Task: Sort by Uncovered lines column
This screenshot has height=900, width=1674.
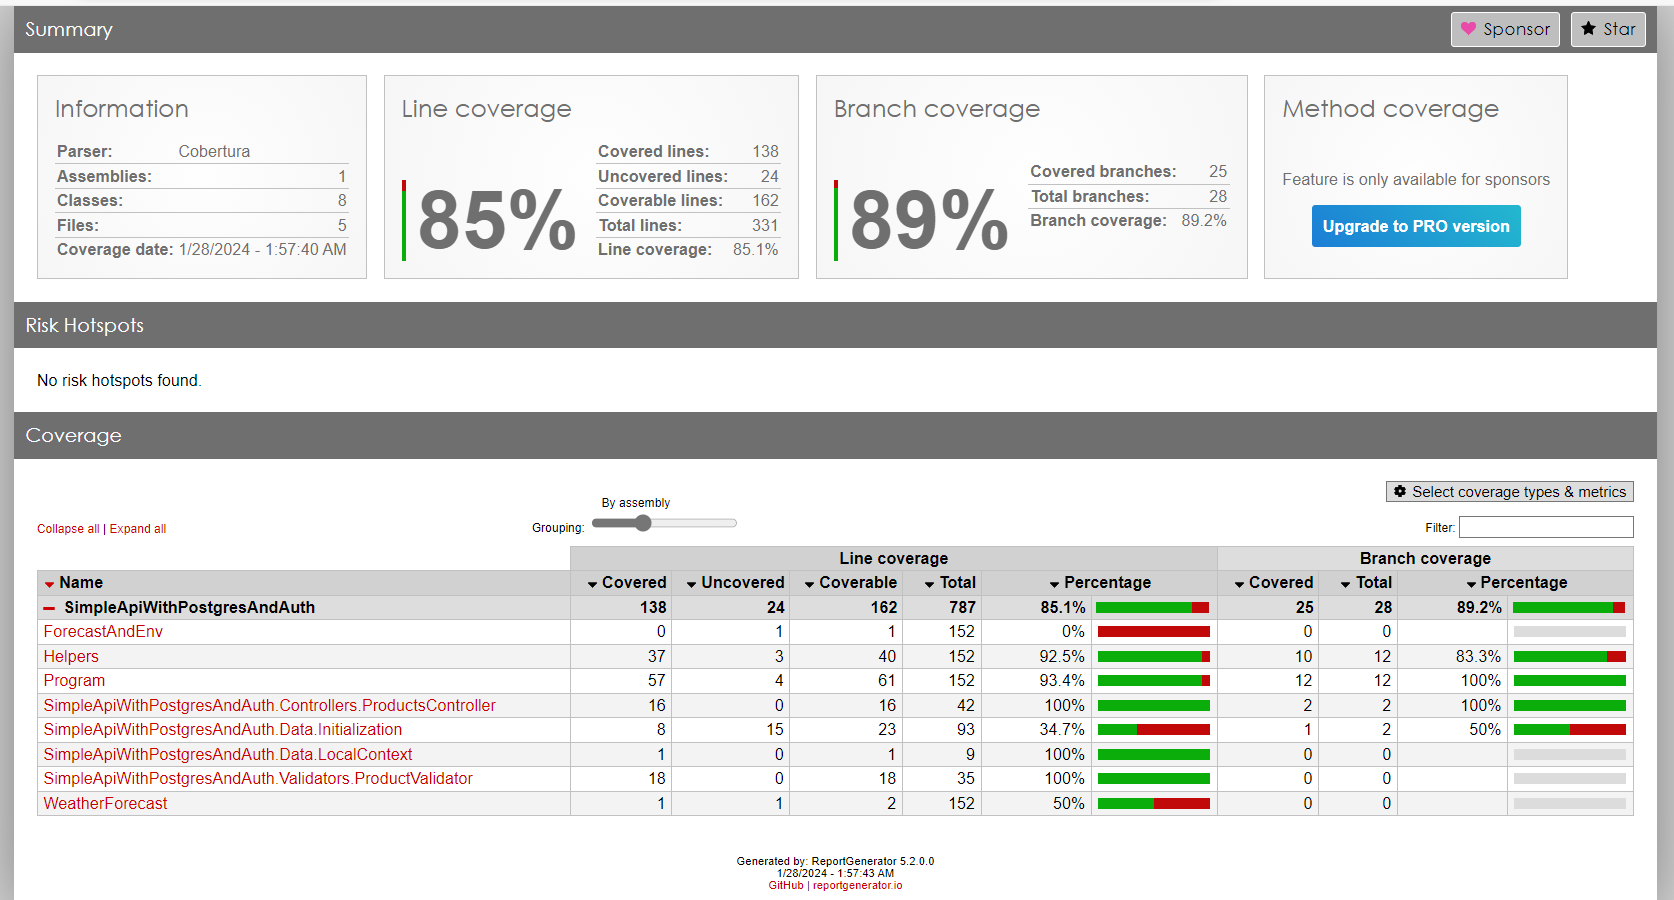Action: [741, 583]
